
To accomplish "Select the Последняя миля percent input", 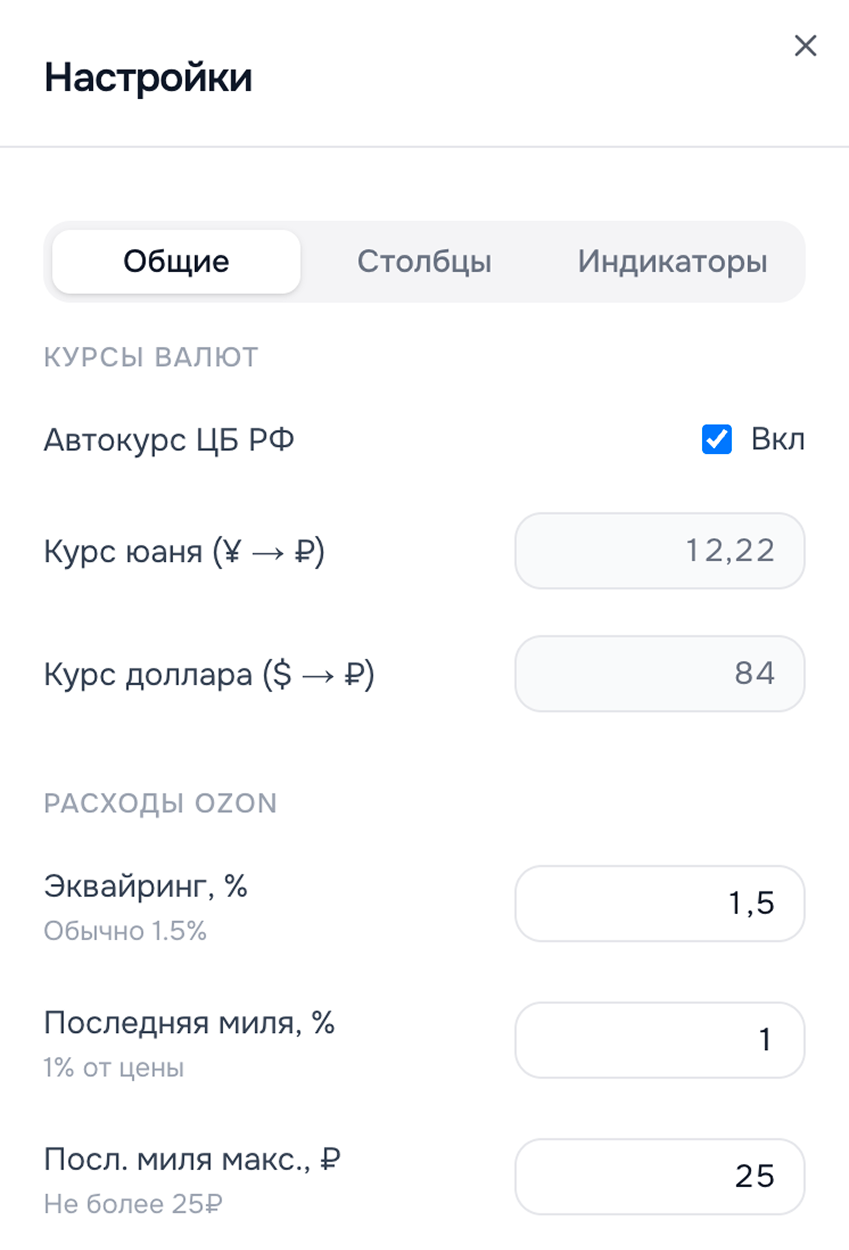I will 659,1040.
